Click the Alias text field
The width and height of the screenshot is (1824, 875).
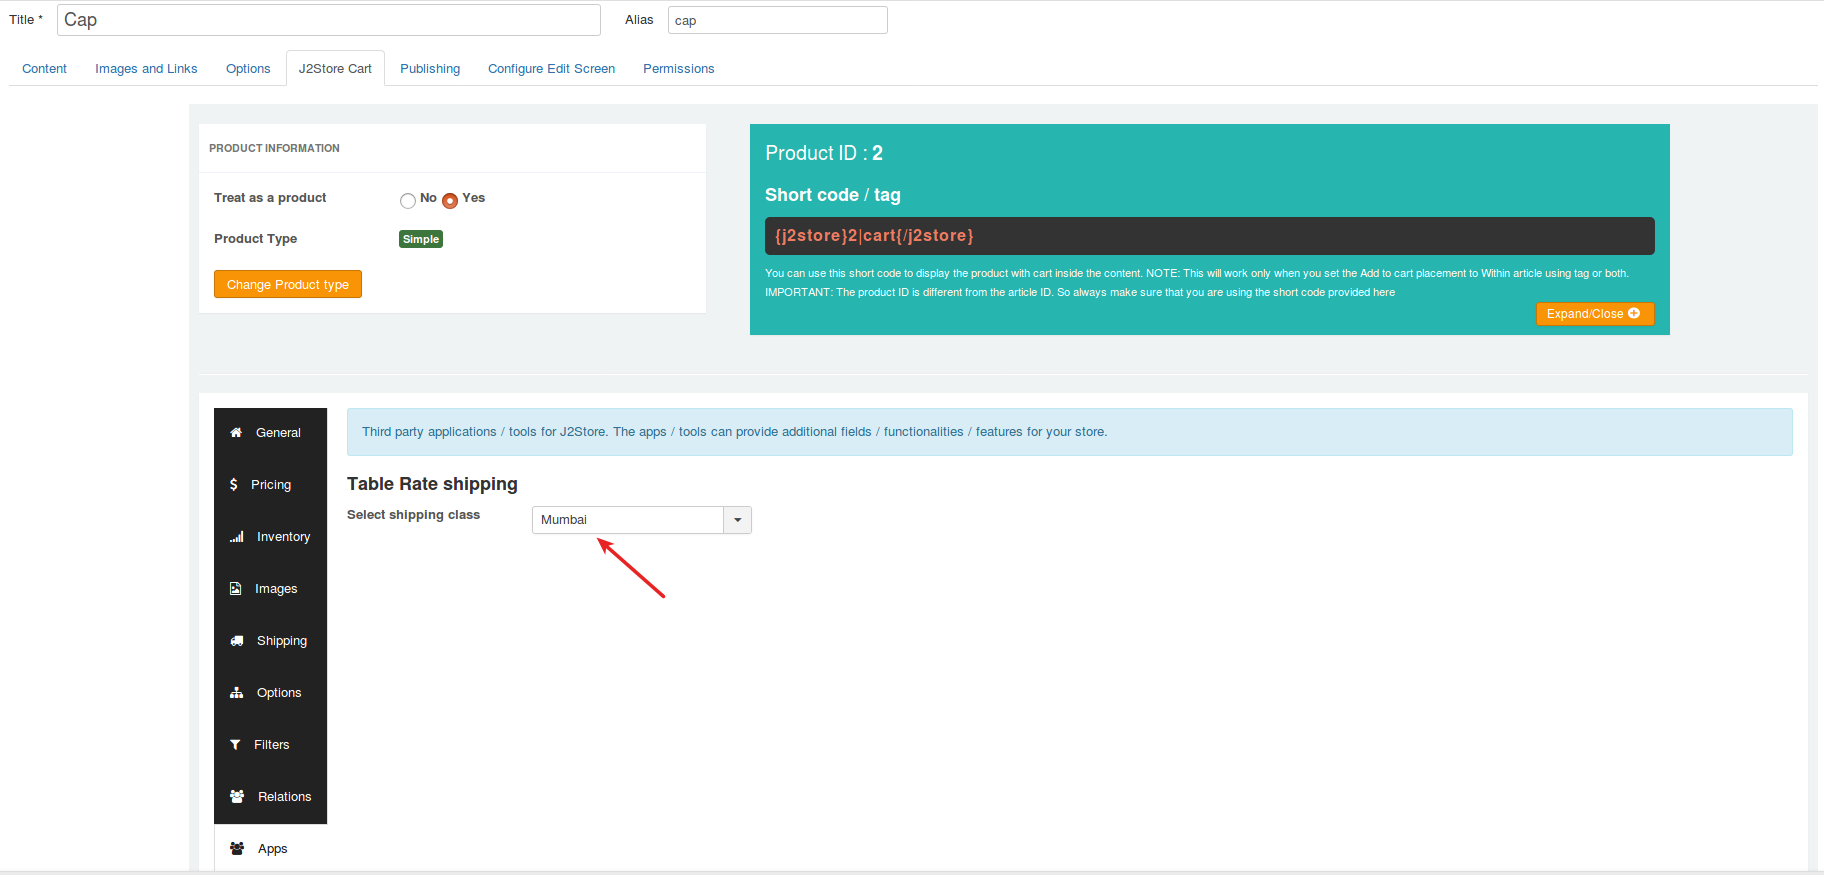(x=777, y=20)
